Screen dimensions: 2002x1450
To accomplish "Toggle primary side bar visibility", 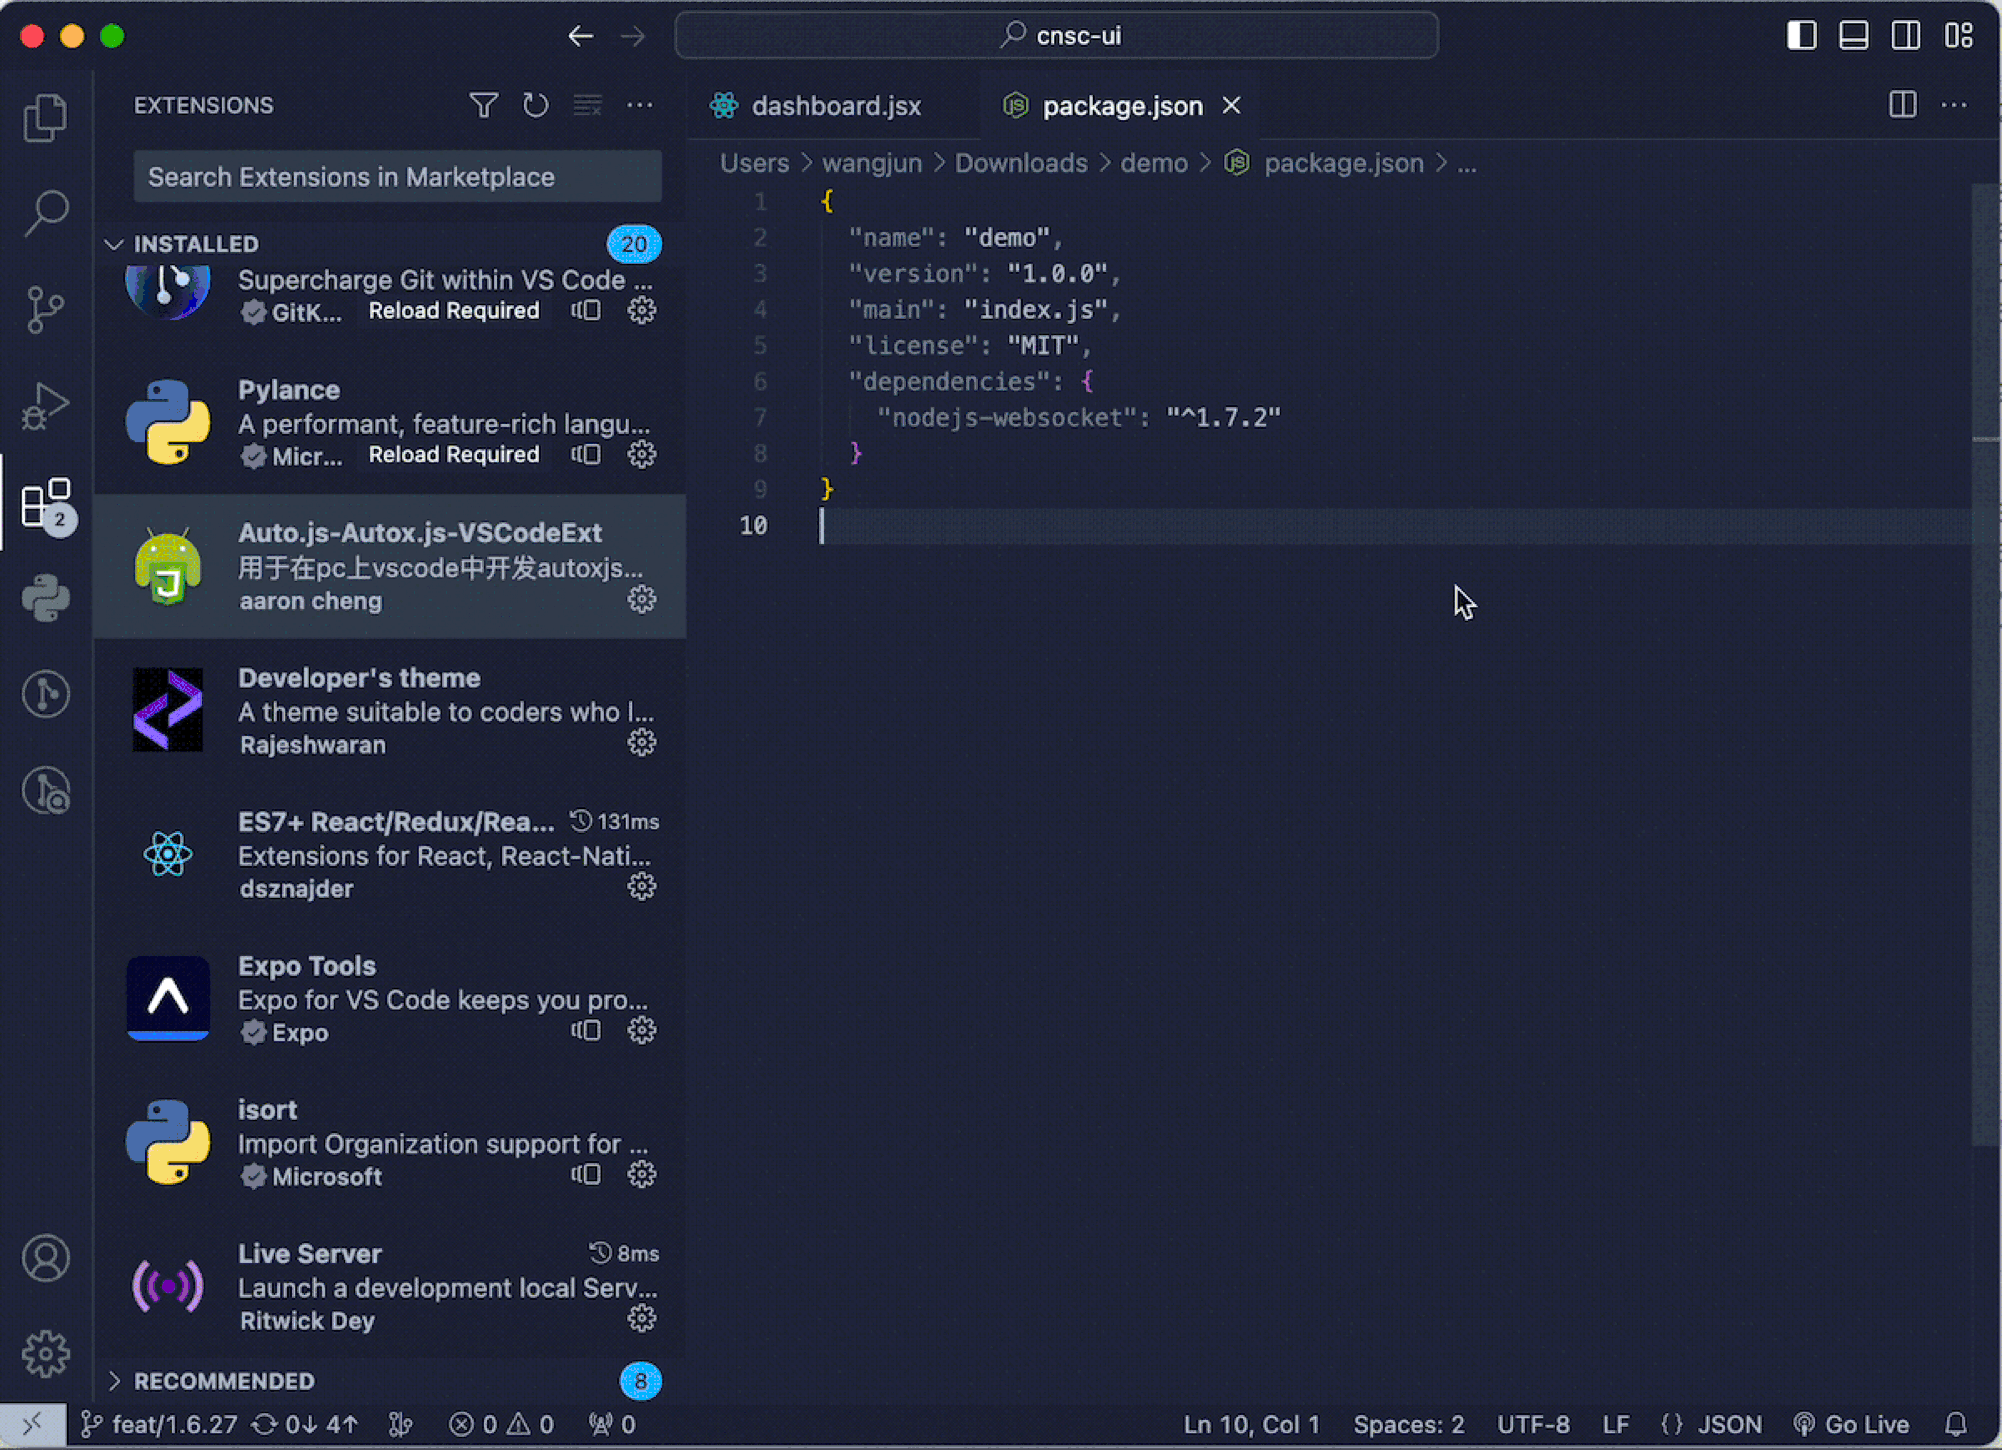I will tap(1802, 35).
